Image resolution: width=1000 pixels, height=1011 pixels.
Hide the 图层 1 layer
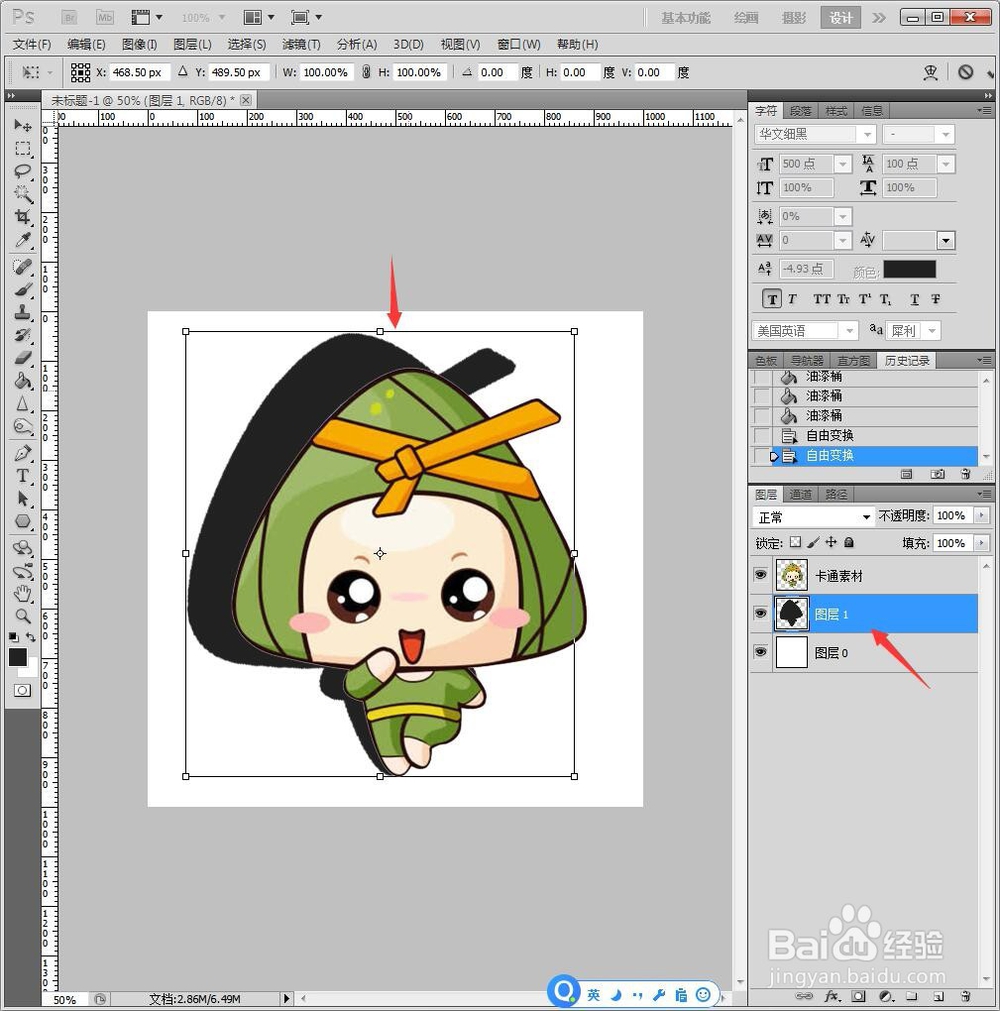(761, 613)
